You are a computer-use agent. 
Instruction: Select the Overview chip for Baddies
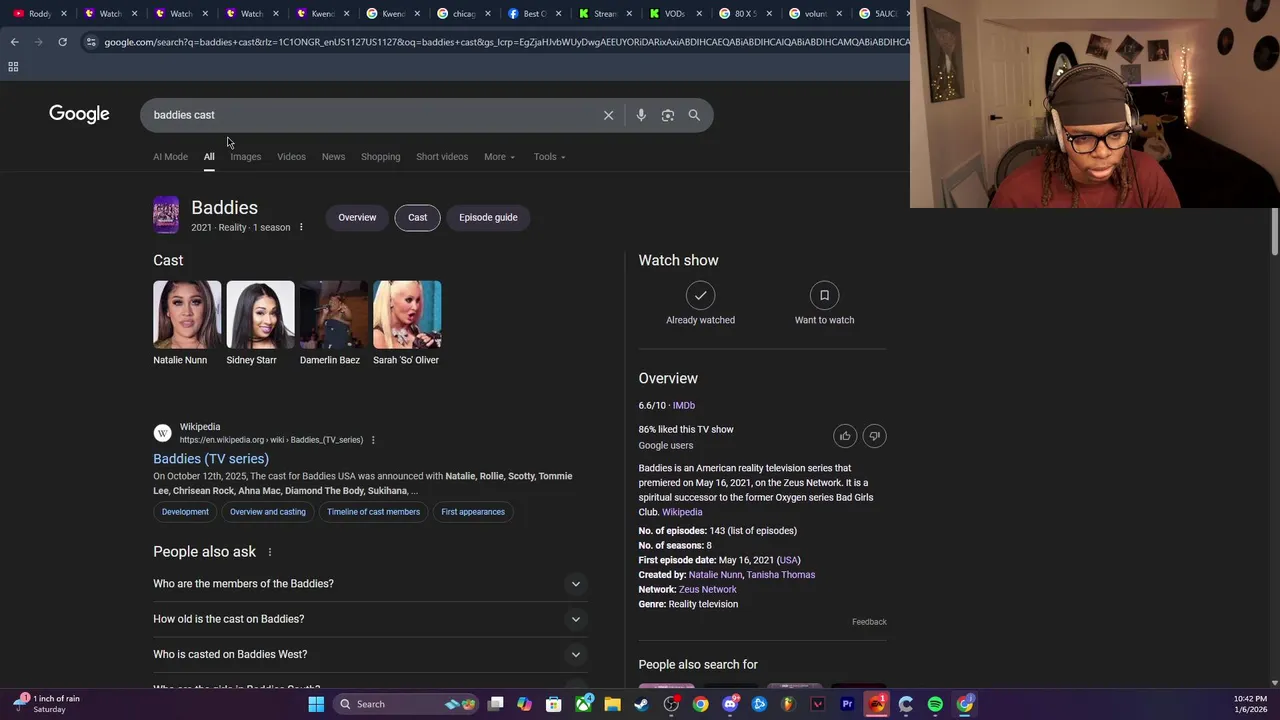tap(357, 217)
